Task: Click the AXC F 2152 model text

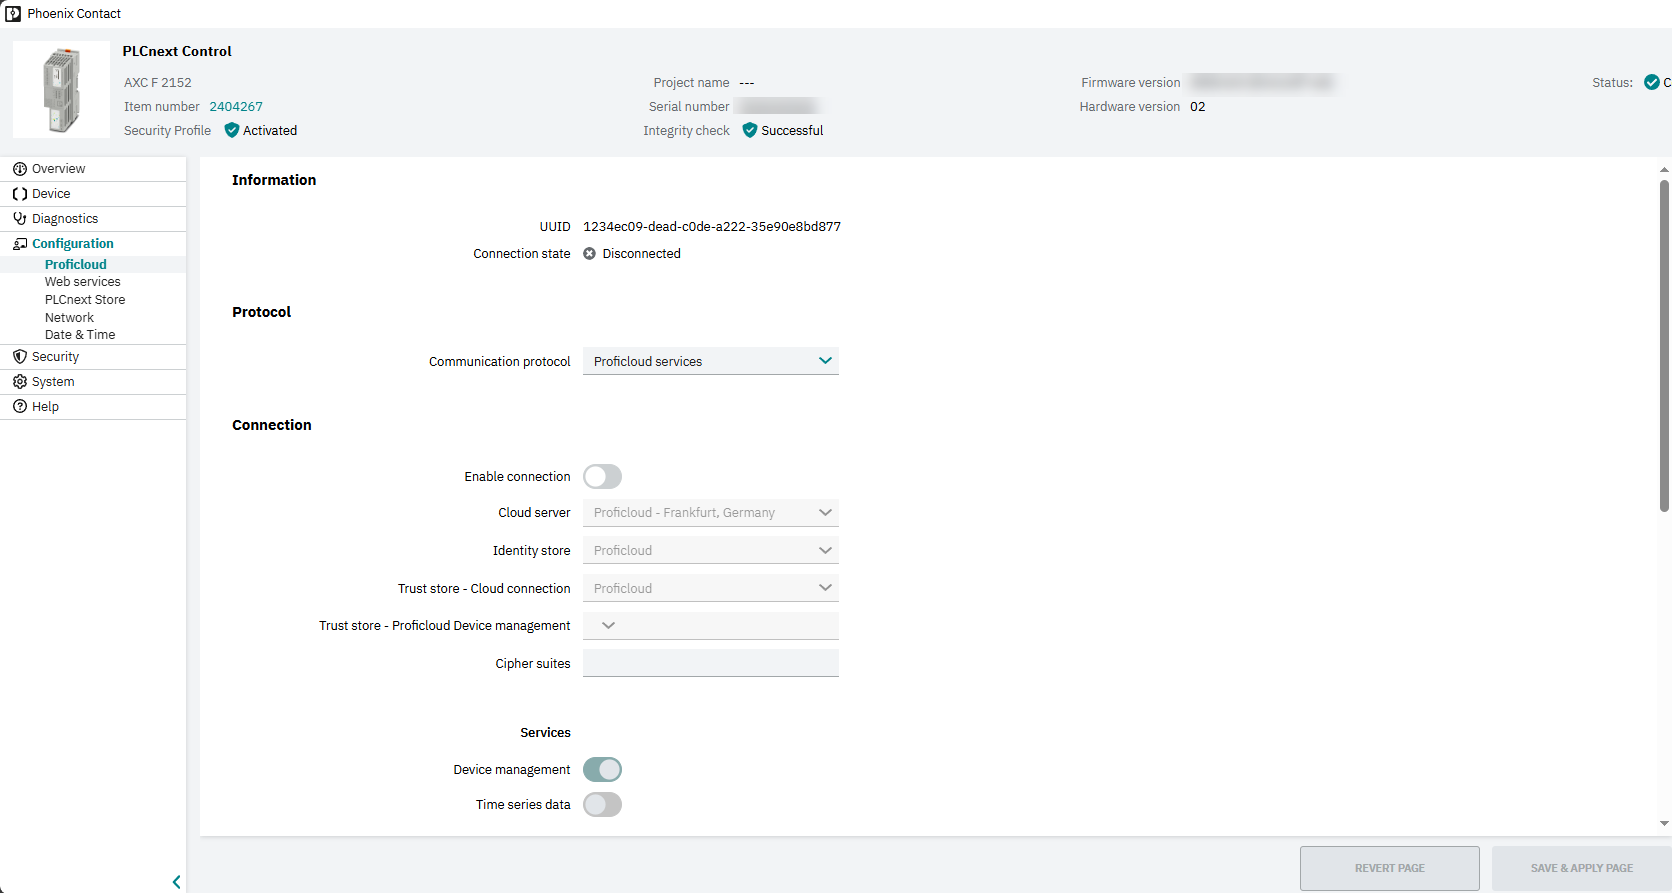Action: click(x=158, y=83)
